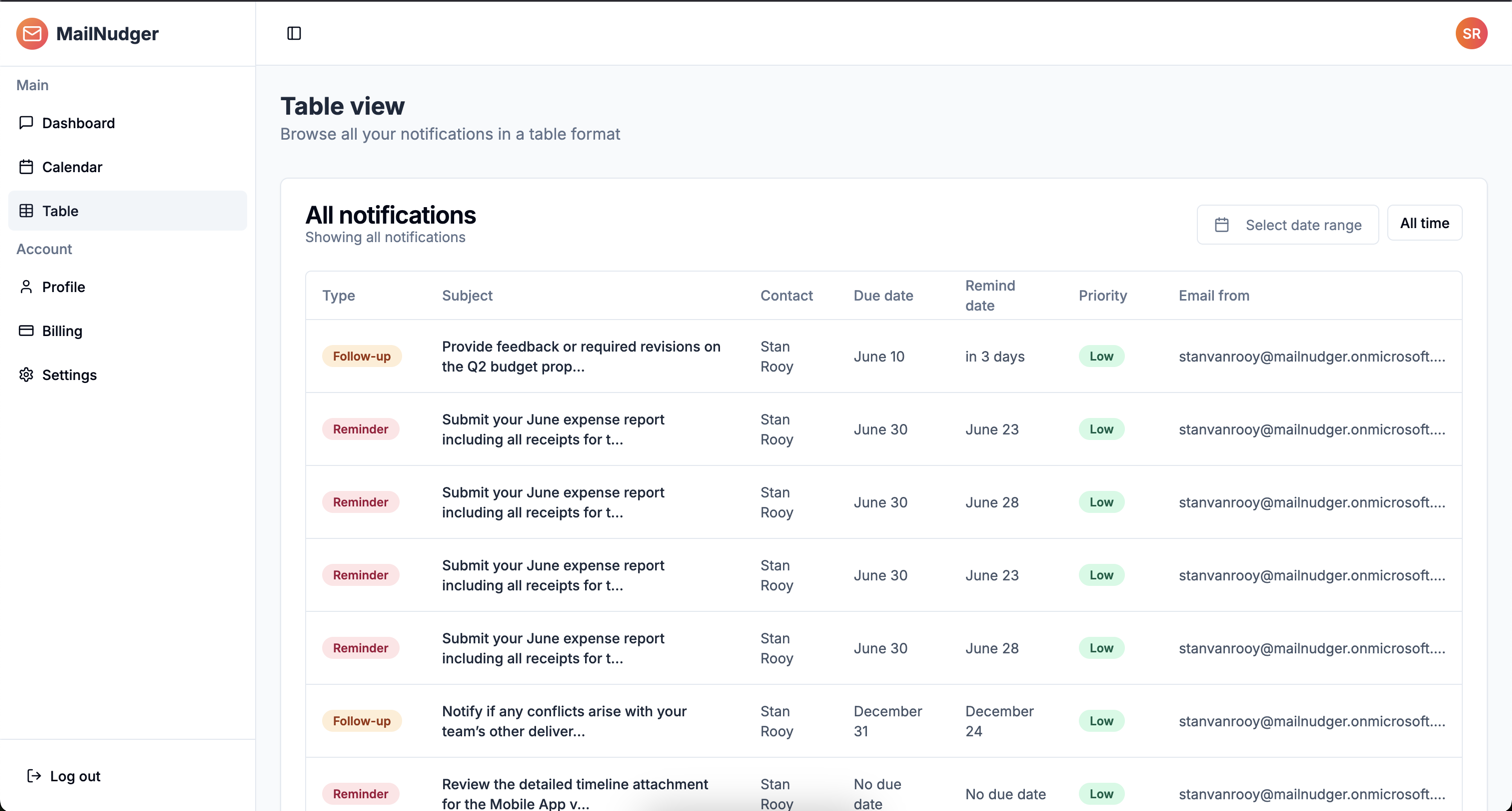Viewport: 1512px width, 811px height.
Task: Click the Dashboard chat icon
Action: (26, 123)
